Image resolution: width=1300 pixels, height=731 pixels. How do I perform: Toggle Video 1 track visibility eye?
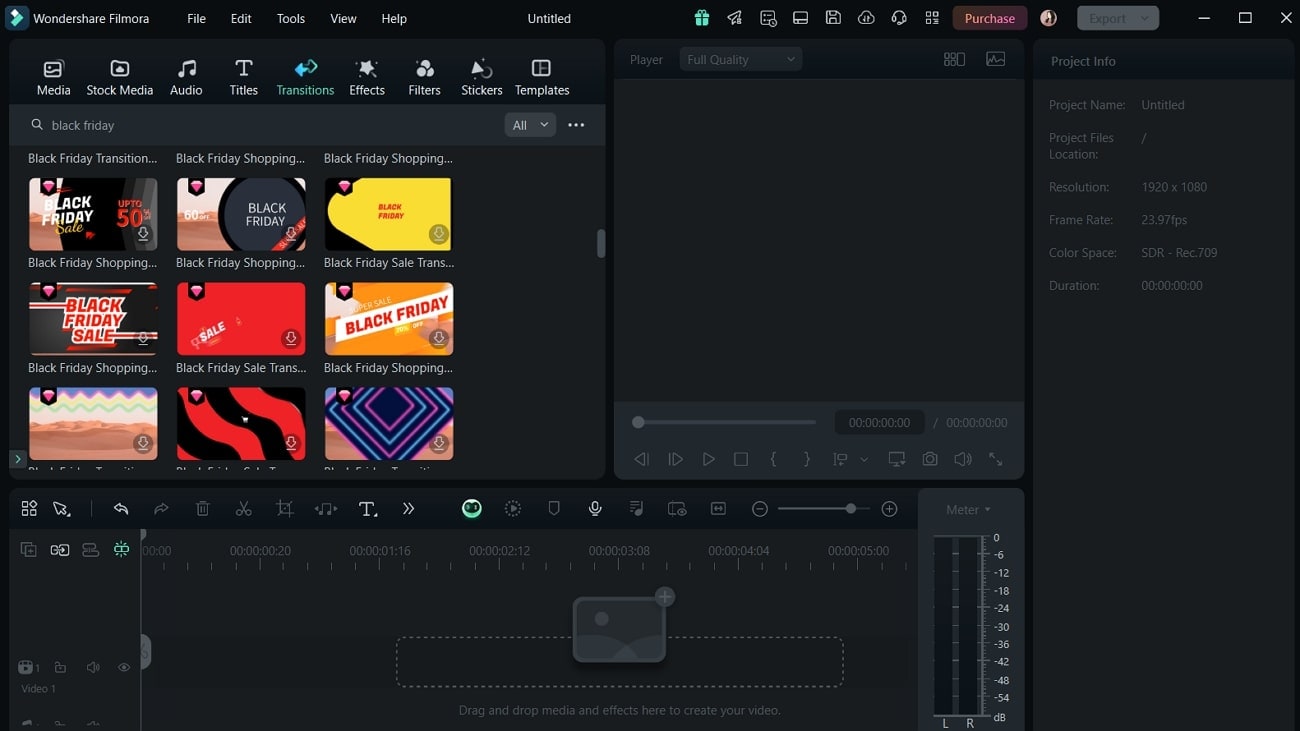[124, 667]
